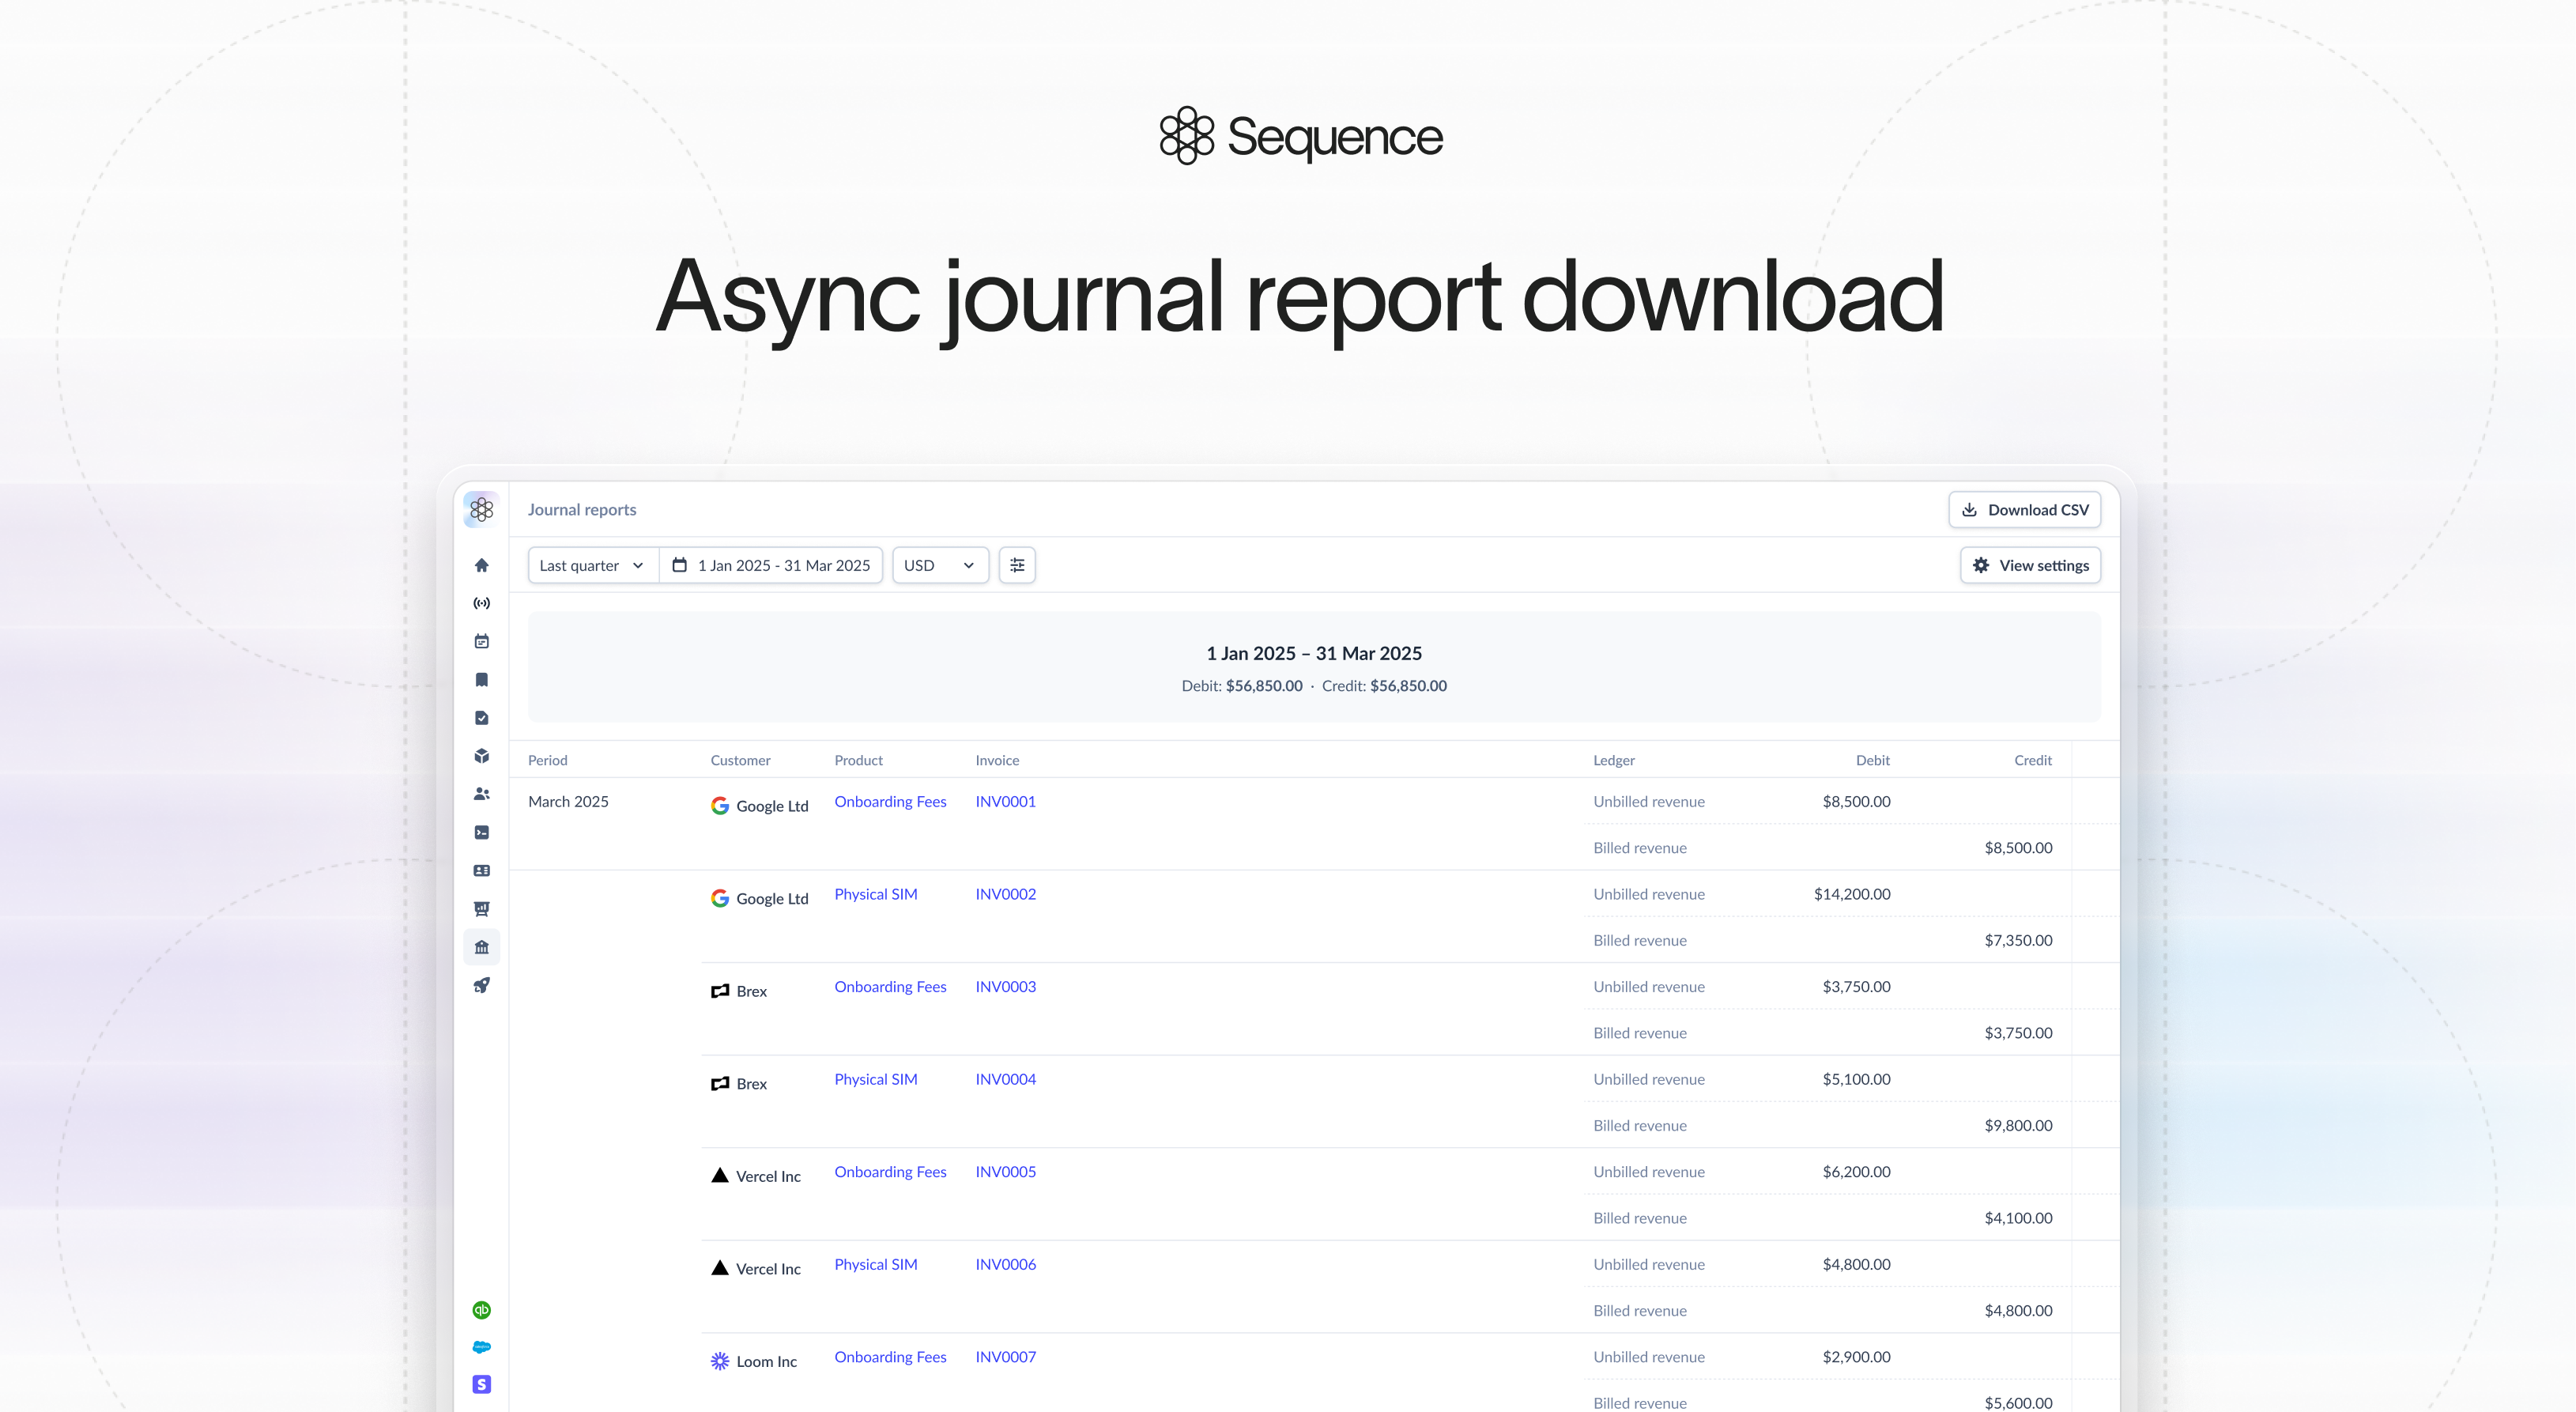This screenshot has height=1412, width=2576.
Task: Open the View settings button
Action: pyautogui.click(x=2030, y=565)
